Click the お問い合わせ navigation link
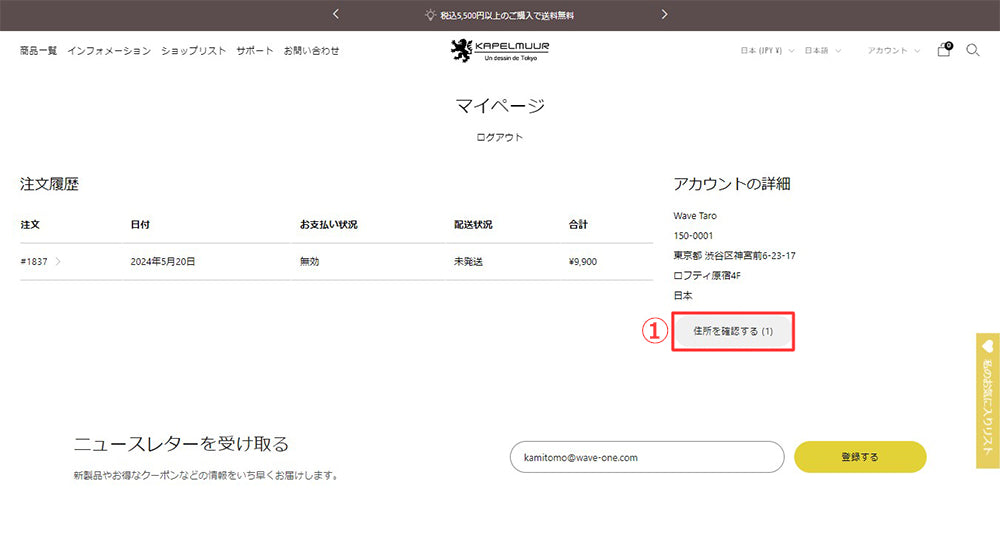The width and height of the screenshot is (1000, 535). point(311,51)
